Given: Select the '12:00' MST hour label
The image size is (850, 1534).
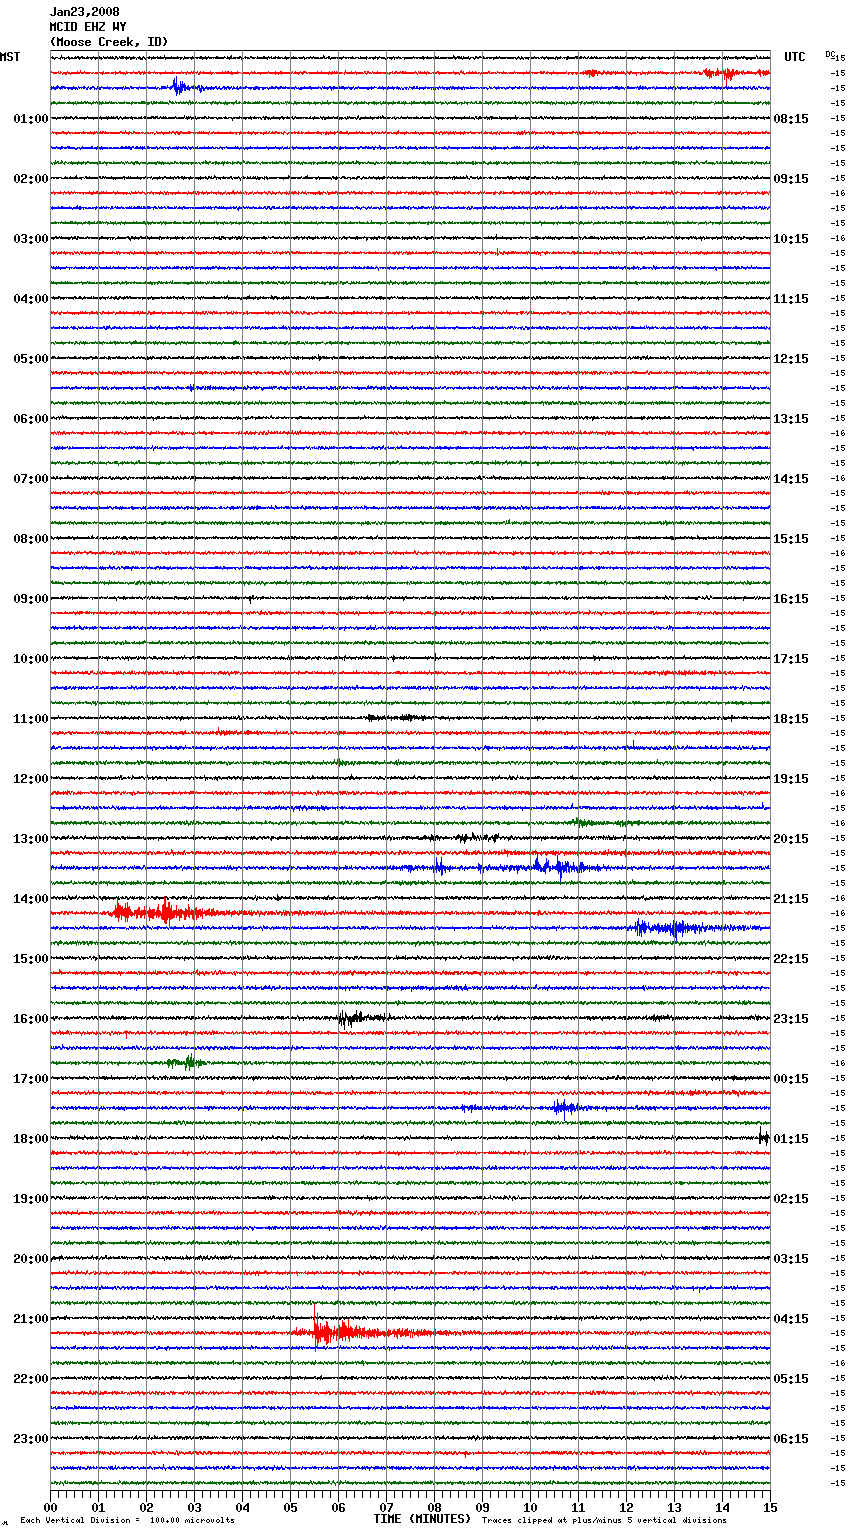Looking at the screenshot, I should click(30, 779).
